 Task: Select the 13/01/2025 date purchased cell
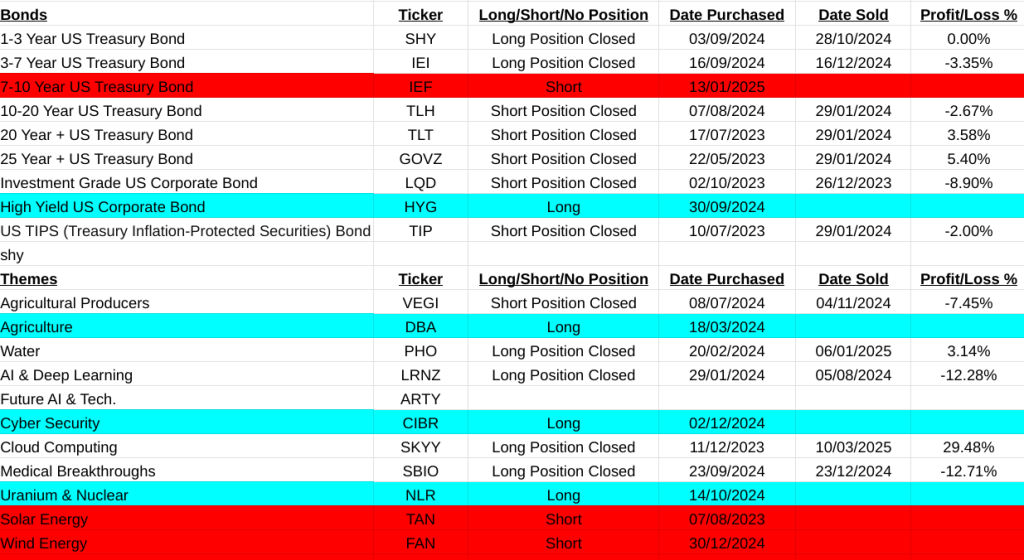[727, 87]
